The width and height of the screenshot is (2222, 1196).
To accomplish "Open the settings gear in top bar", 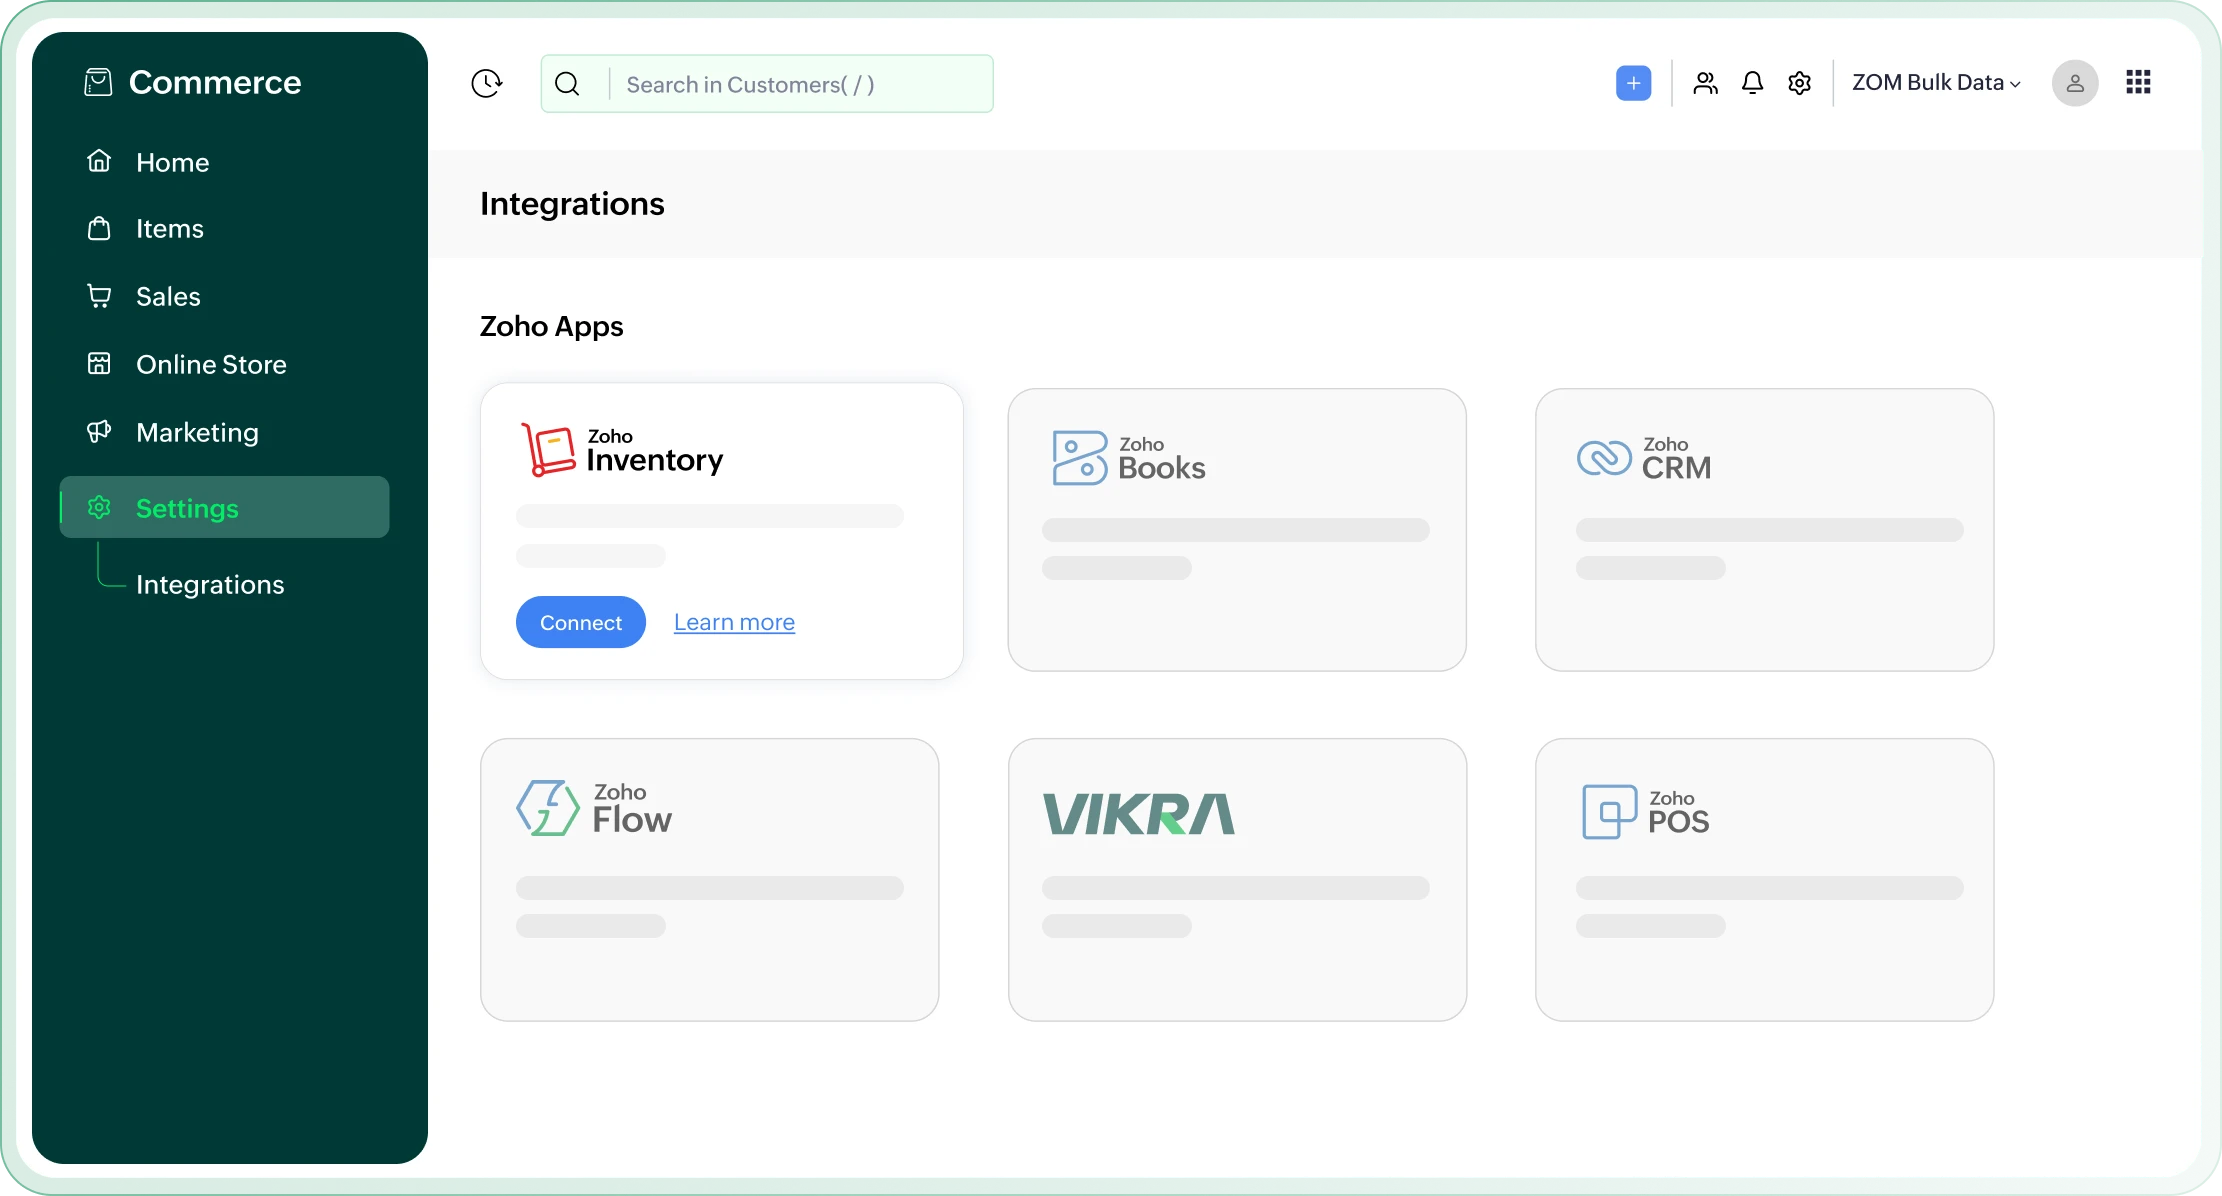I will tap(1799, 83).
